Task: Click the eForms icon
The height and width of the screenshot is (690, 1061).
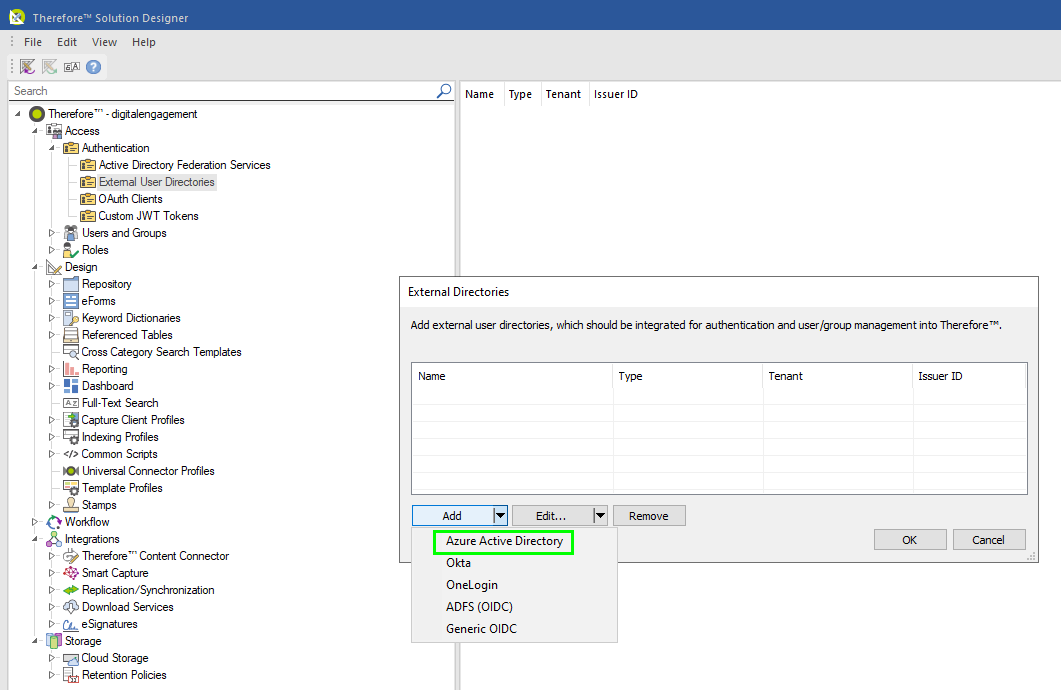Action: coord(71,301)
